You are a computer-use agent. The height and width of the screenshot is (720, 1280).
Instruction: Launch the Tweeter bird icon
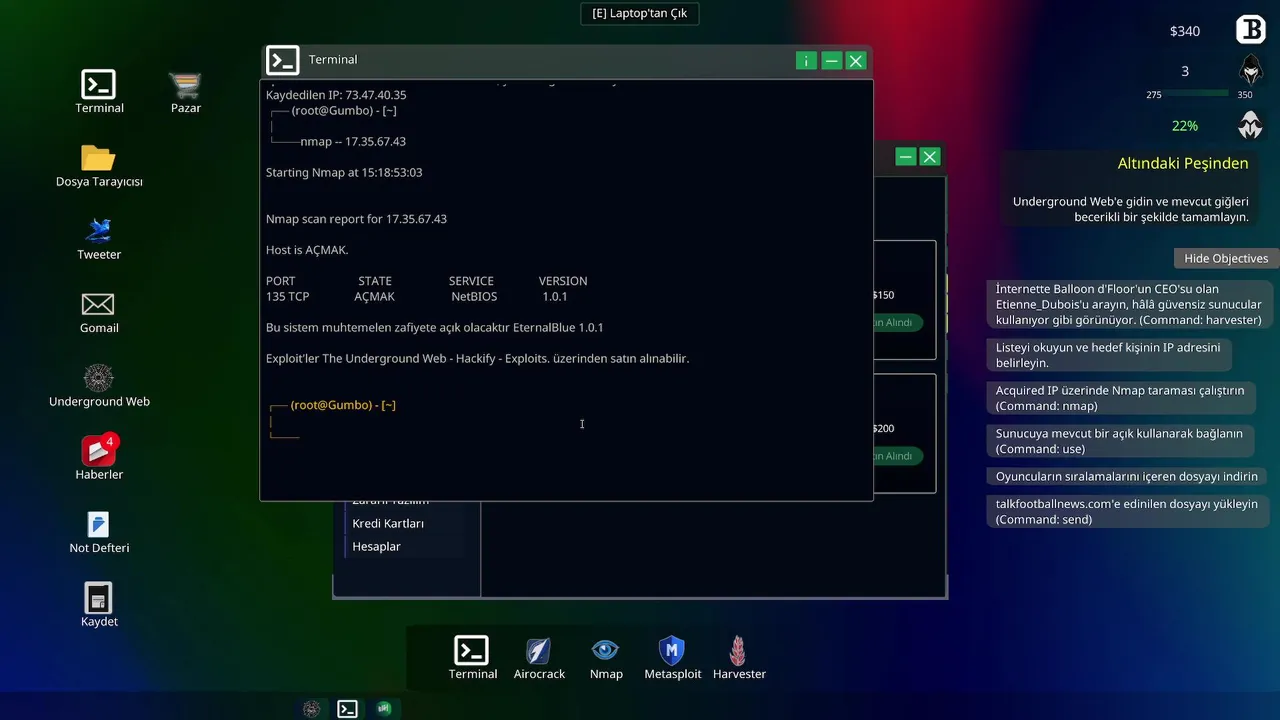(x=99, y=238)
